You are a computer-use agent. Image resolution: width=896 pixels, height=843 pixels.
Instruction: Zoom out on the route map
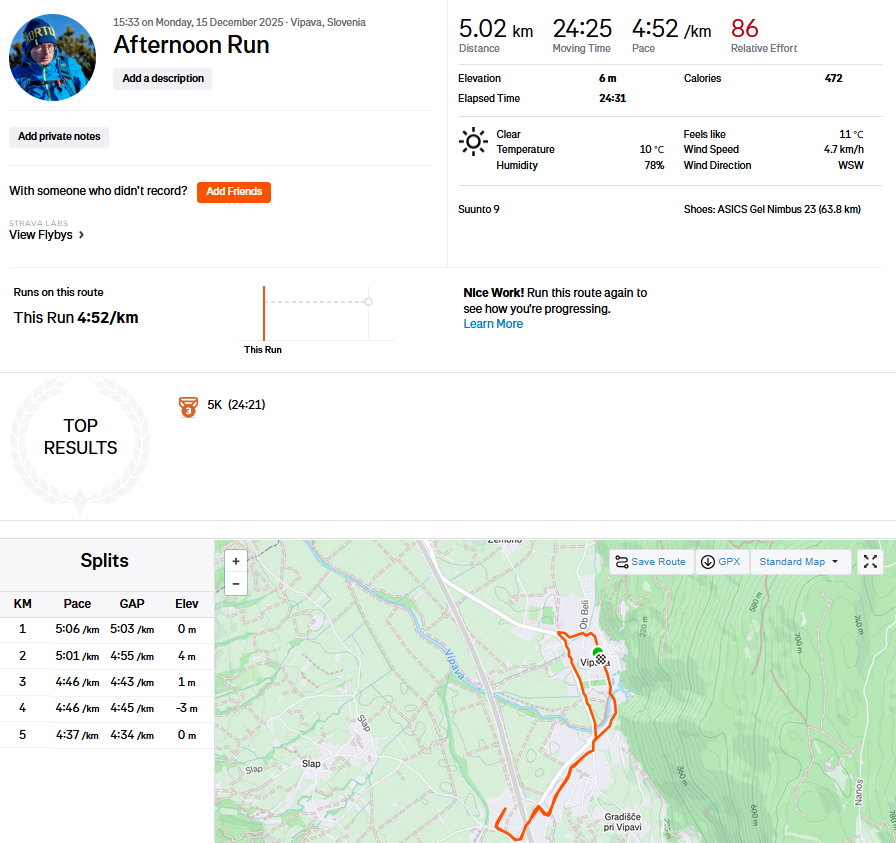click(236, 584)
